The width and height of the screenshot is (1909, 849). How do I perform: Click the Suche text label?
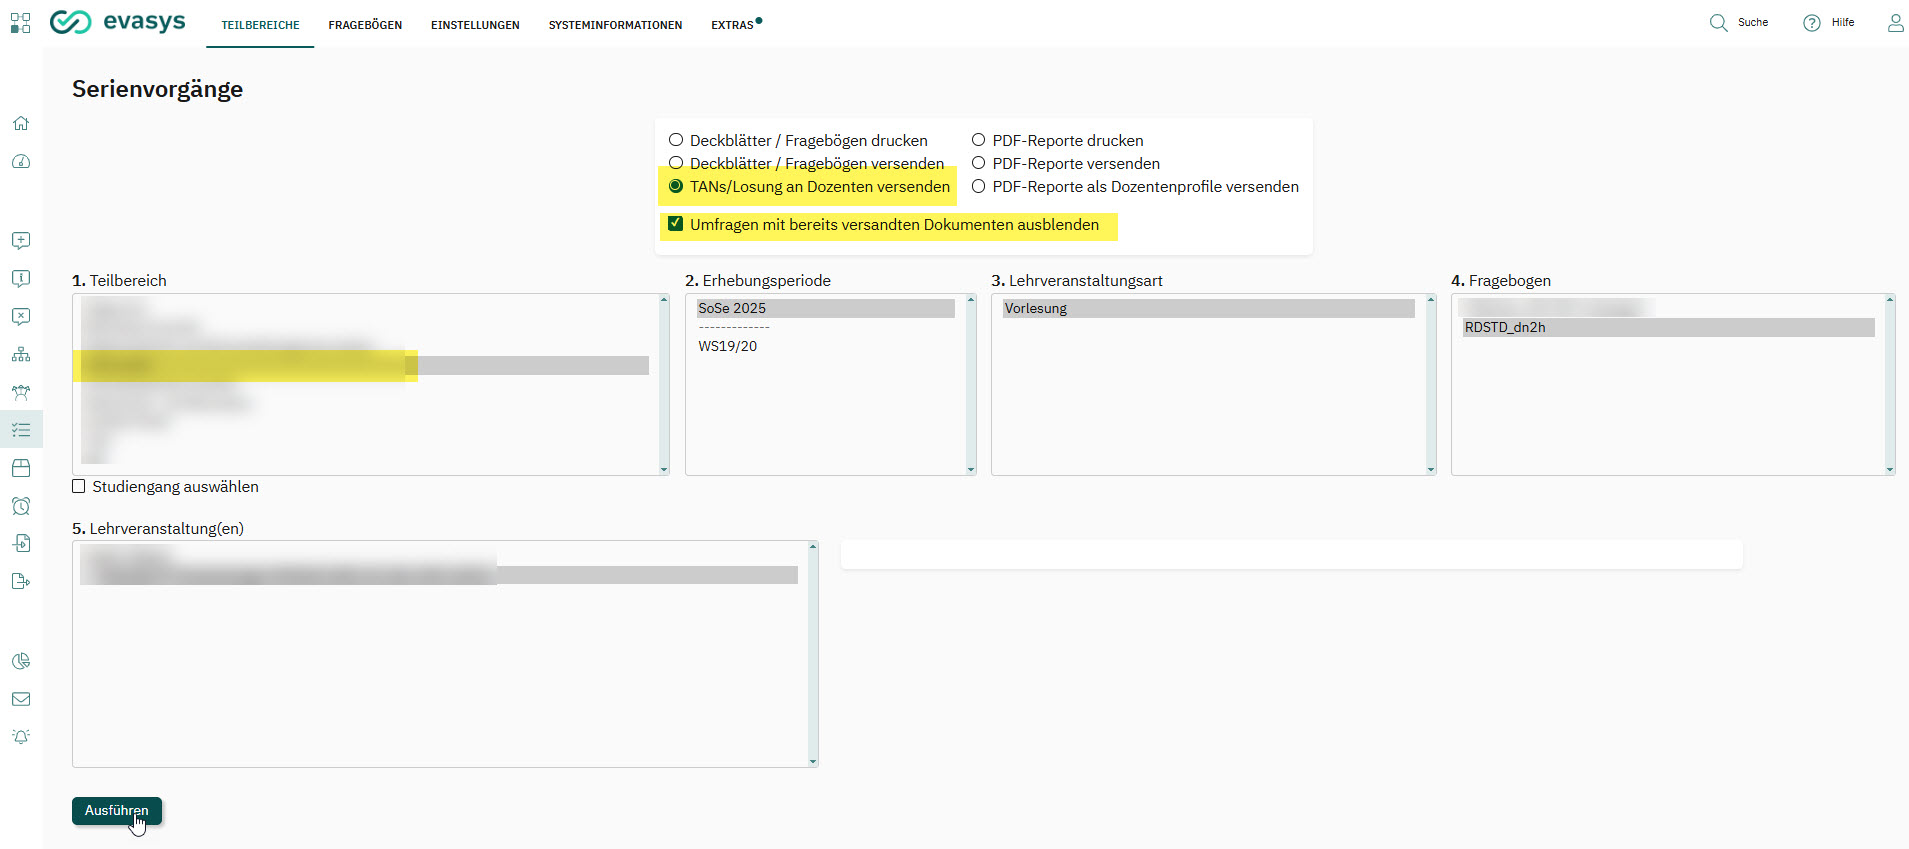1753,22
